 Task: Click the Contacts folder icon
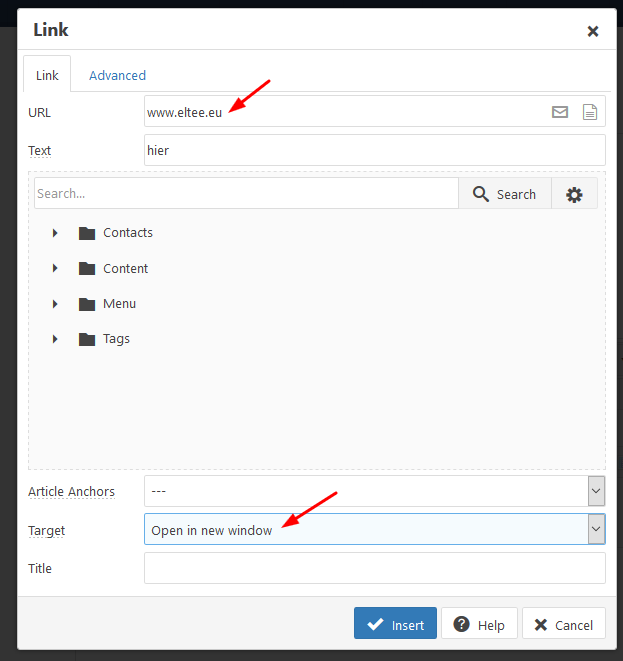[87, 233]
